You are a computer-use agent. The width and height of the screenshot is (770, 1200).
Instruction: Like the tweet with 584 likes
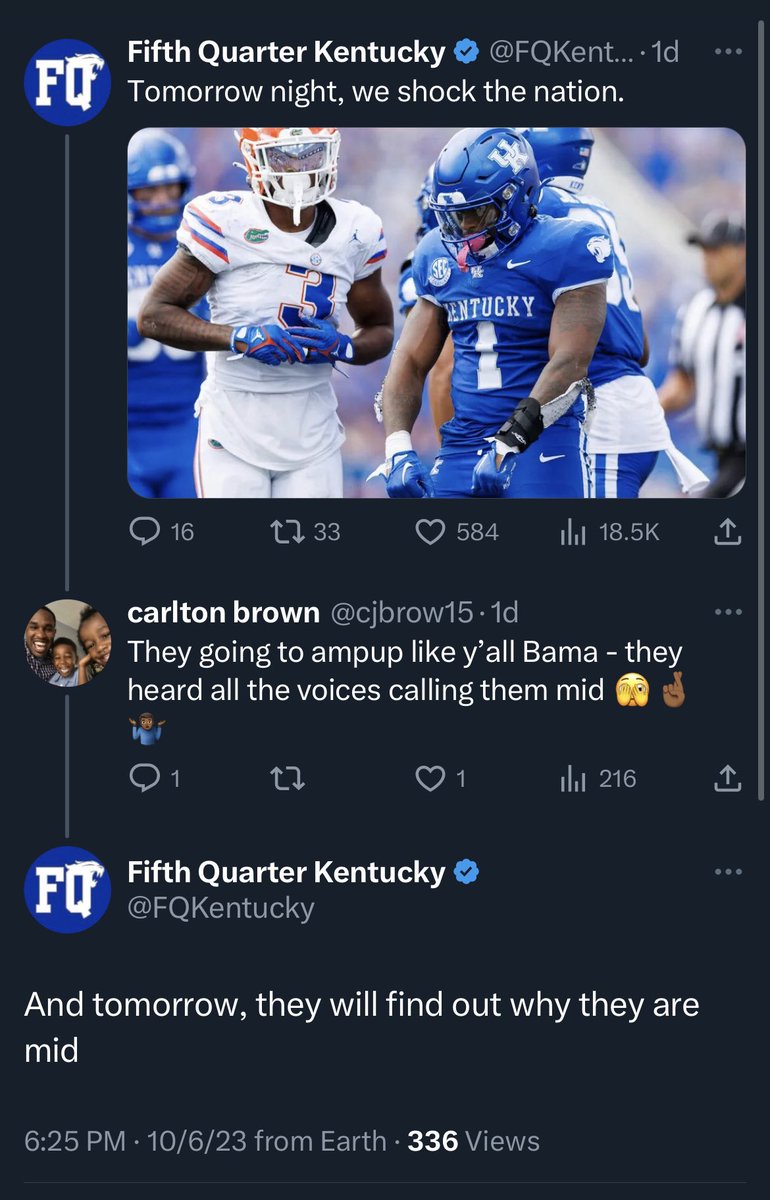click(456, 533)
